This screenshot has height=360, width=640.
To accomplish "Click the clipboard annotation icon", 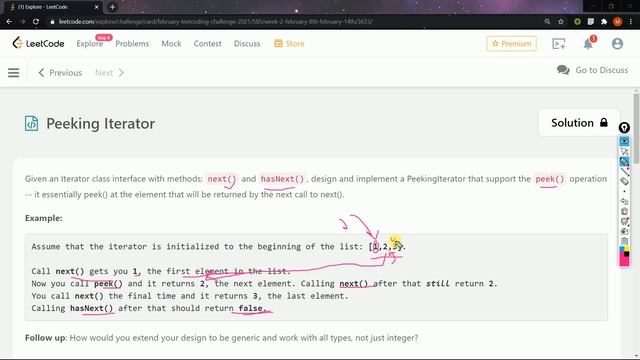I will tap(624, 241).
